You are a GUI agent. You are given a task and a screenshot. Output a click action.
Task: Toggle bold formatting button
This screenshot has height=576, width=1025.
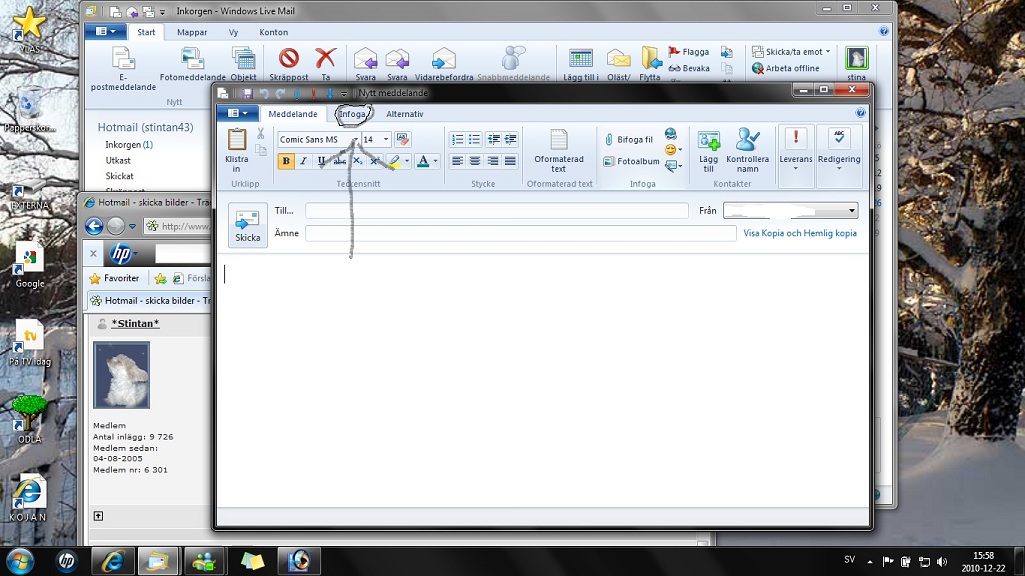click(x=286, y=161)
